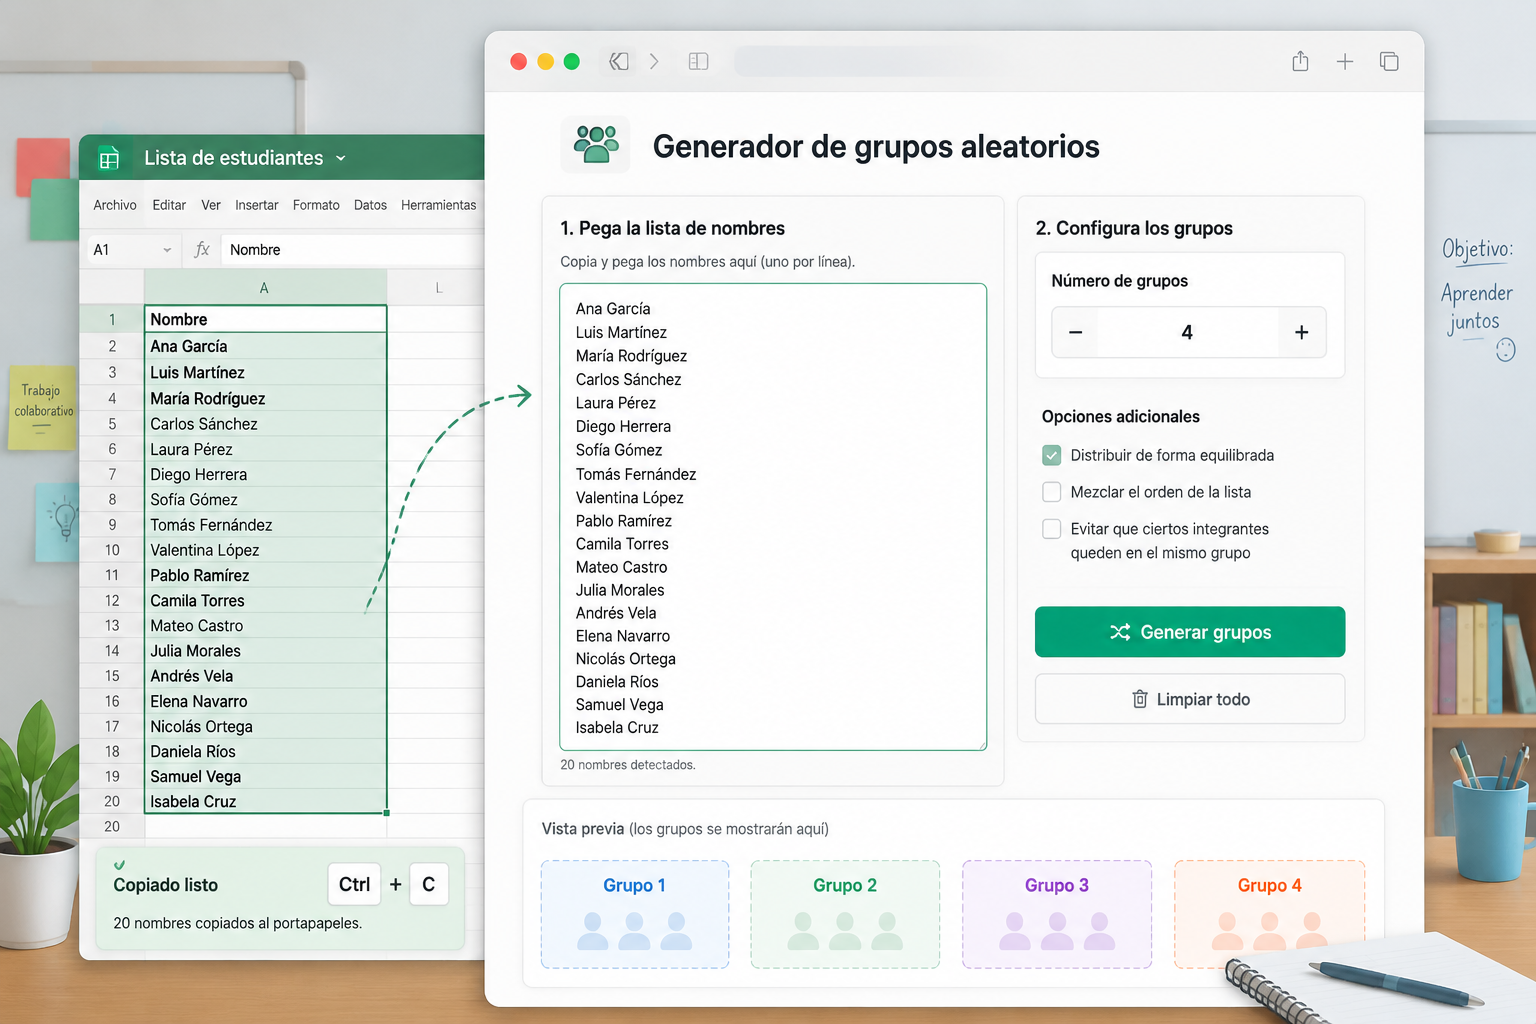Image resolution: width=1536 pixels, height=1024 pixels.
Task: Select column A header in spreadsheet
Action: [x=265, y=288]
